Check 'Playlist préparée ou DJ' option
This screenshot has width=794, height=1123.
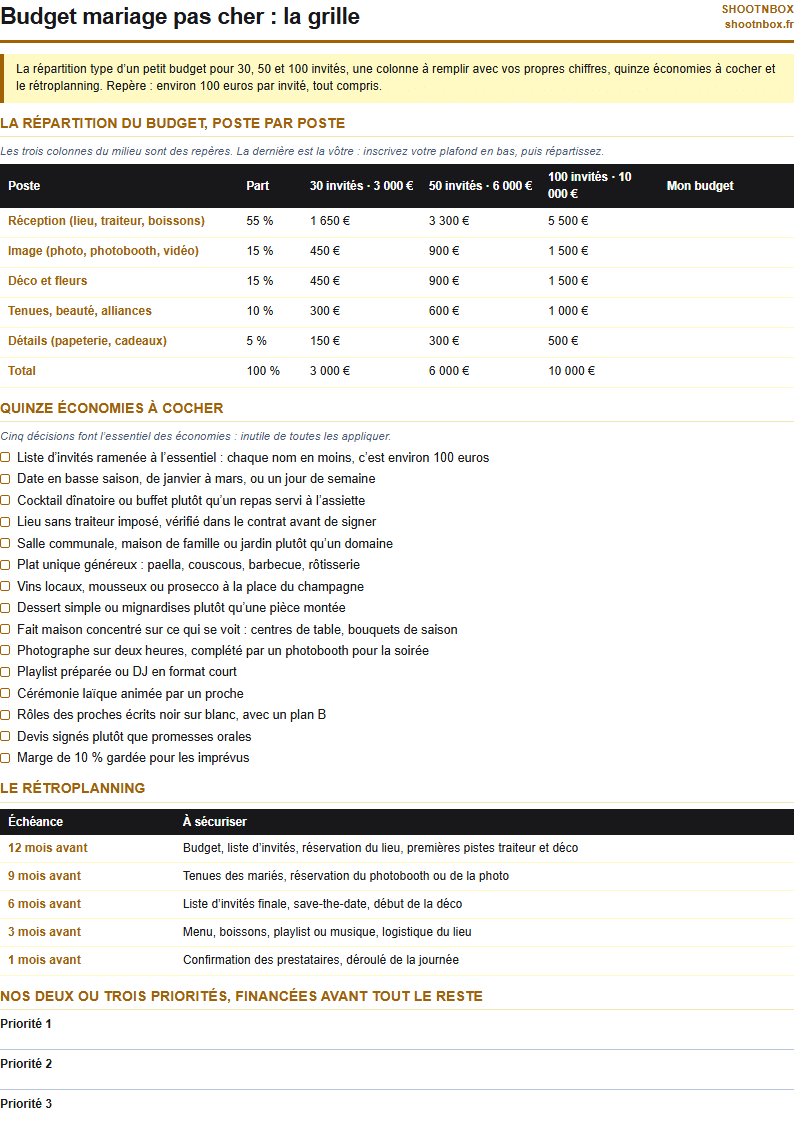pos(5,672)
